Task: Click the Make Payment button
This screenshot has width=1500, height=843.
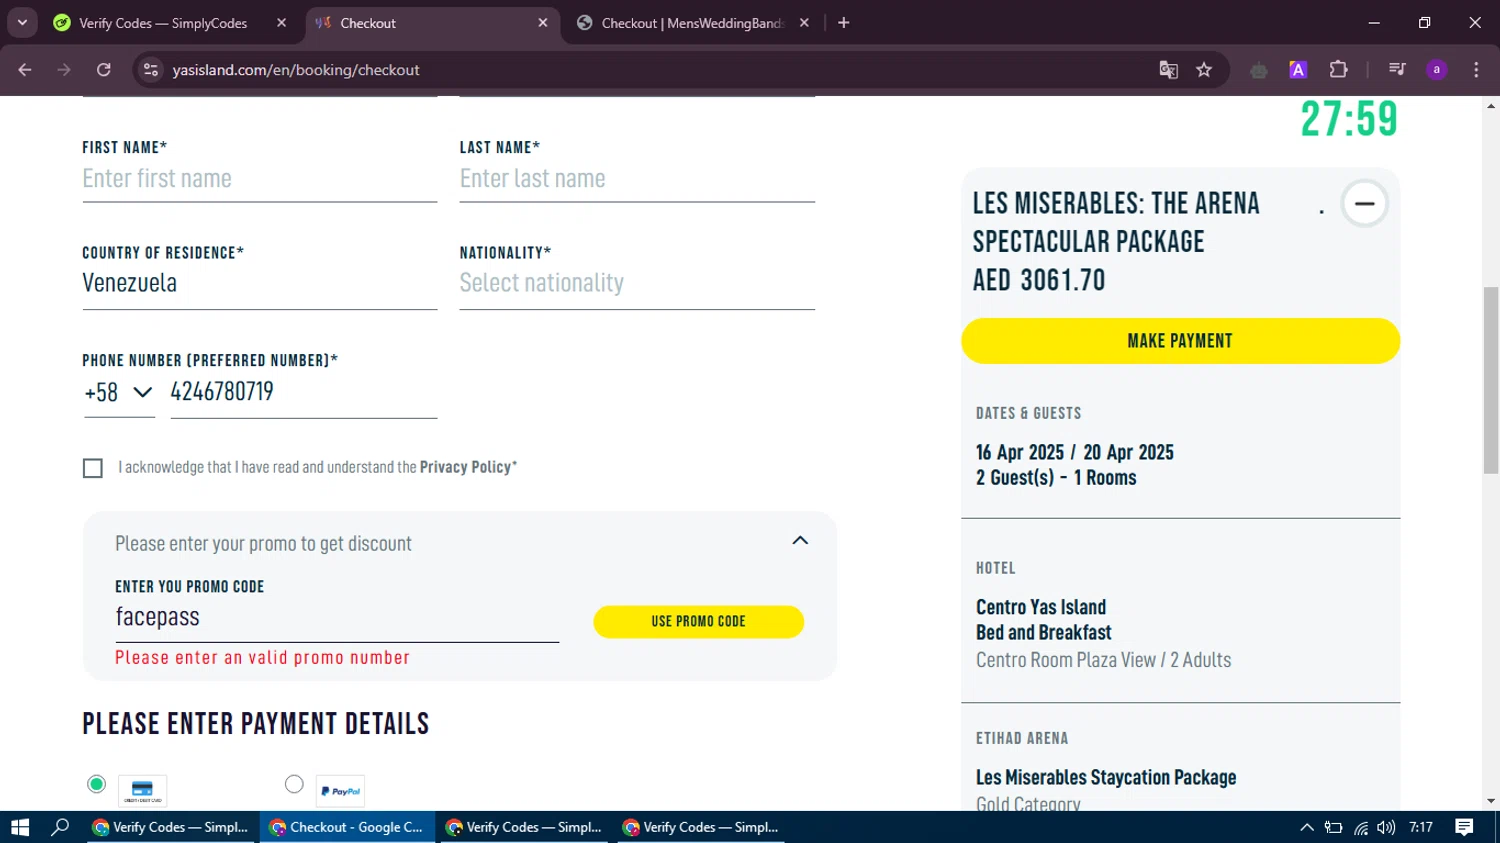Action: tap(1180, 341)
